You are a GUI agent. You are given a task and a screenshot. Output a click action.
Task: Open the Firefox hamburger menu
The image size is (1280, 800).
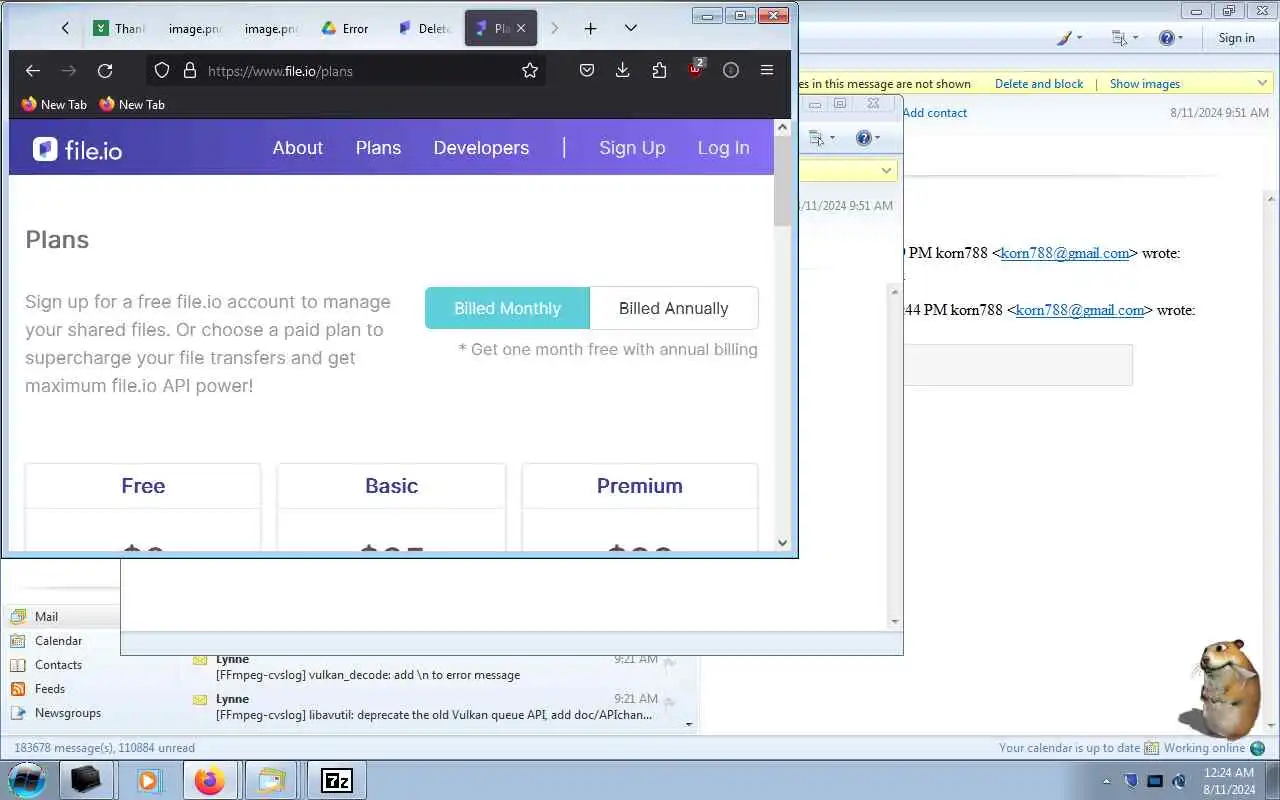coord(767,70)
